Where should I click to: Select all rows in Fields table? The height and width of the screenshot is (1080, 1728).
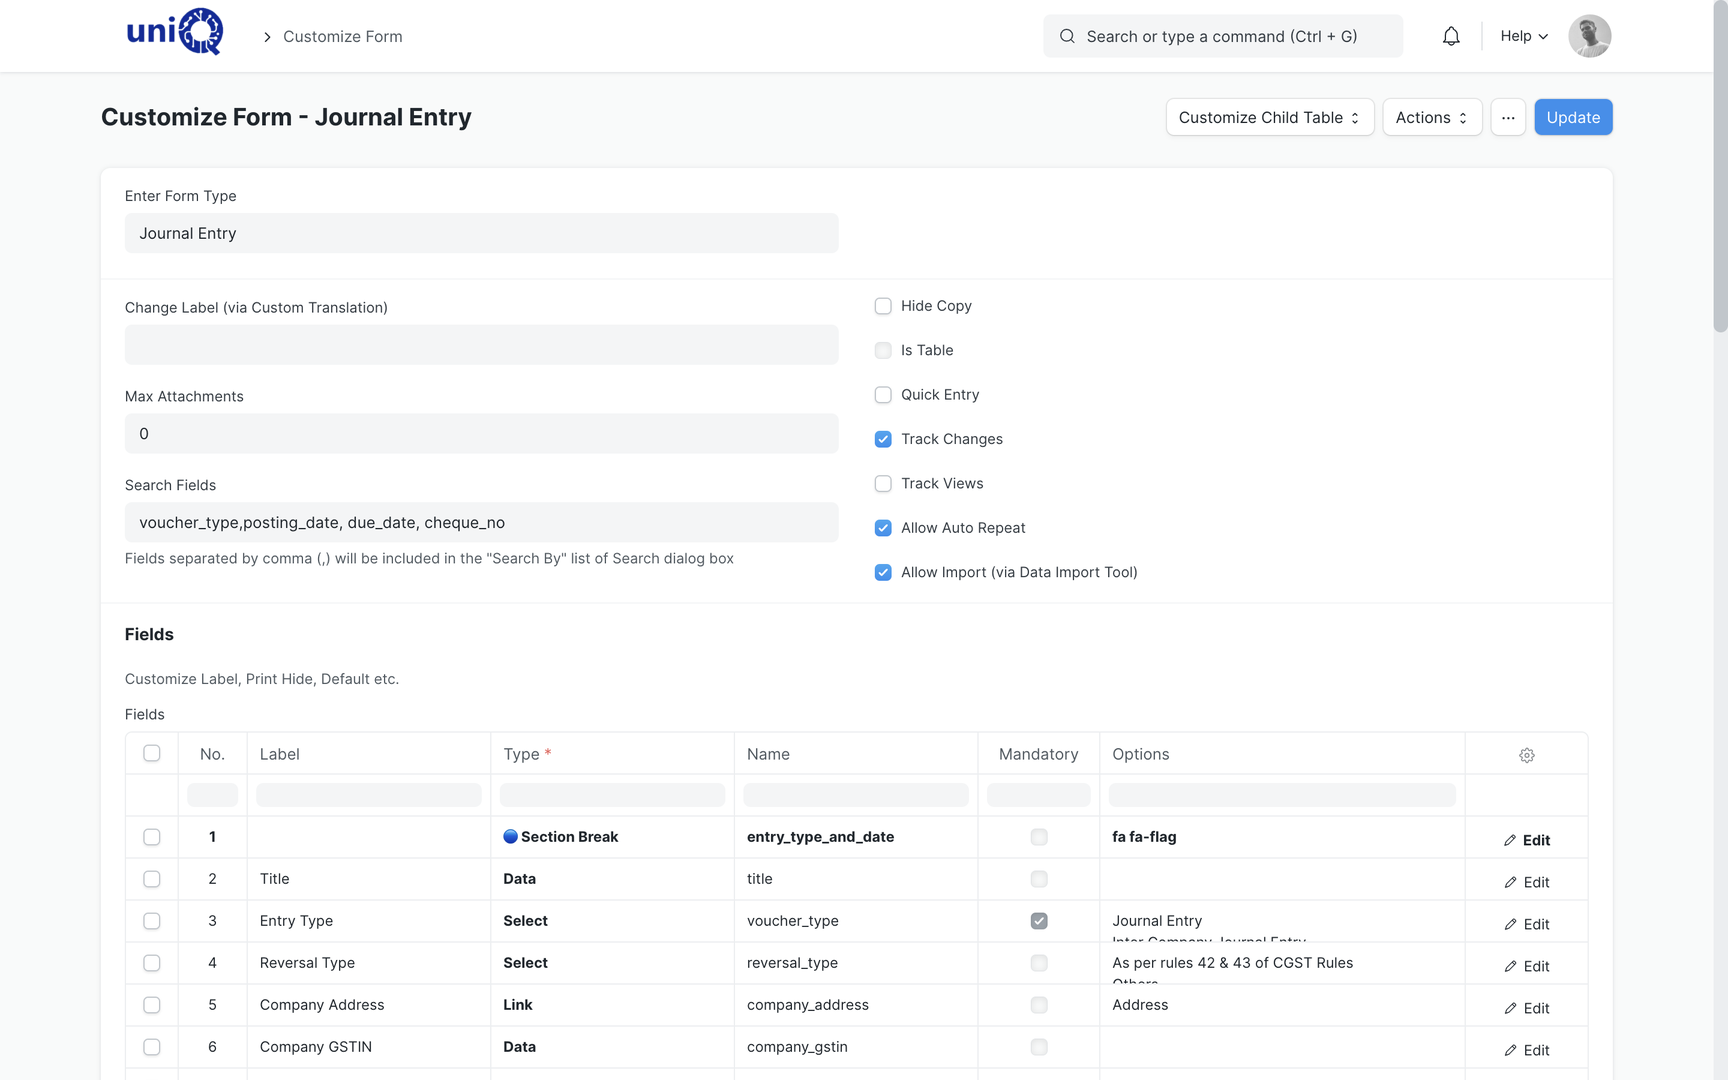pos(152,753)
